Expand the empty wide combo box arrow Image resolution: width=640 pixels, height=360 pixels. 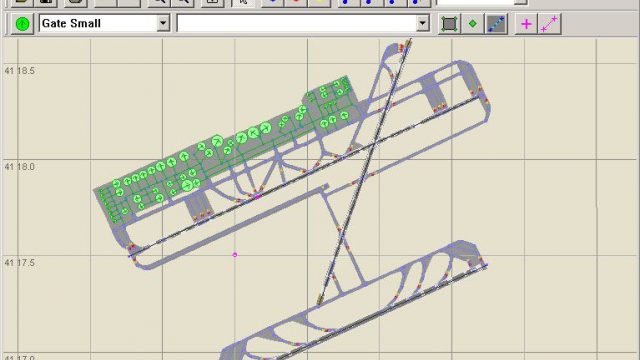pos(423,23)
